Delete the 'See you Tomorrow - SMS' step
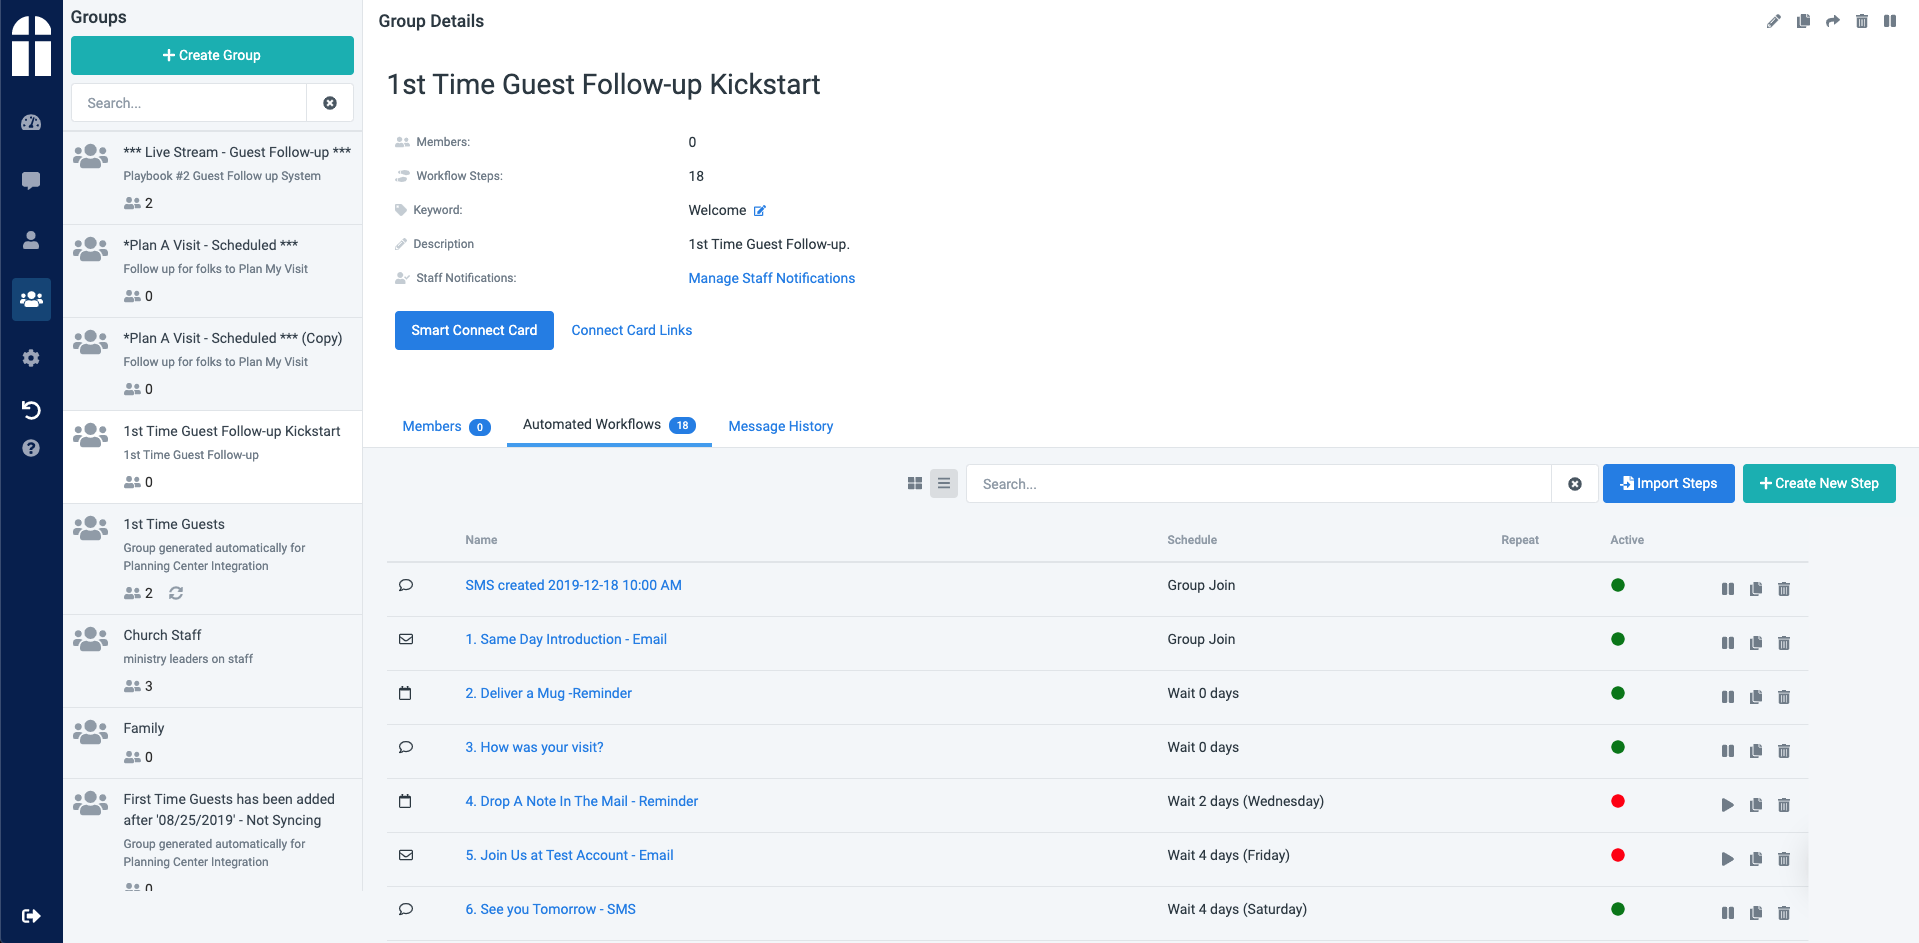This screenshot has height=943, width=1919. (x=1783, y=913)
